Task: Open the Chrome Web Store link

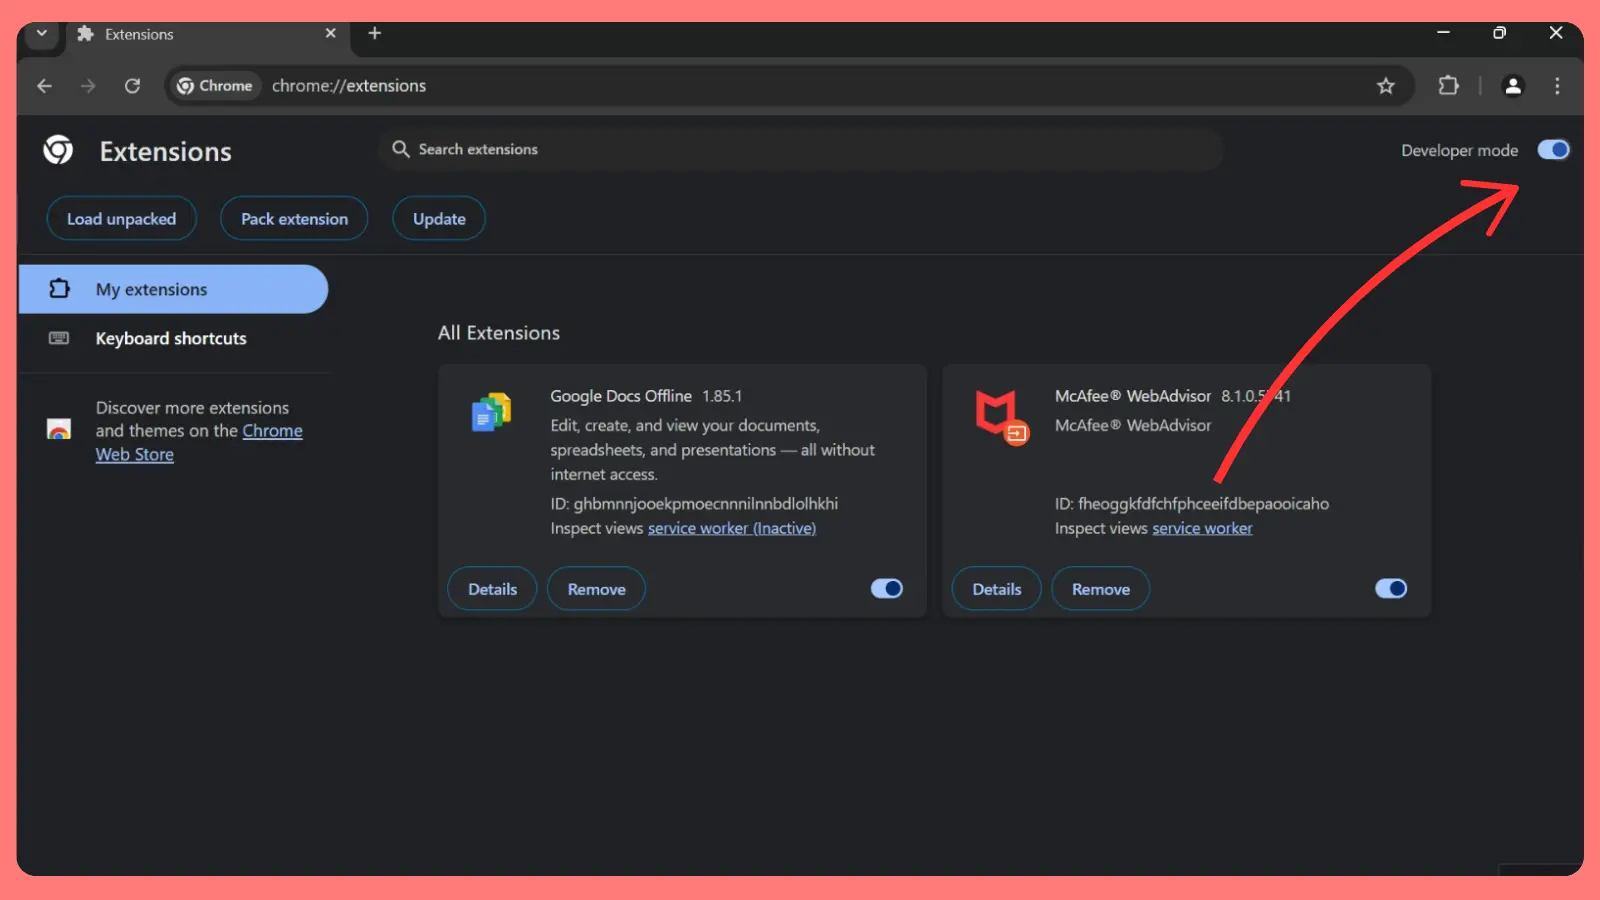Action: (272, 430)
